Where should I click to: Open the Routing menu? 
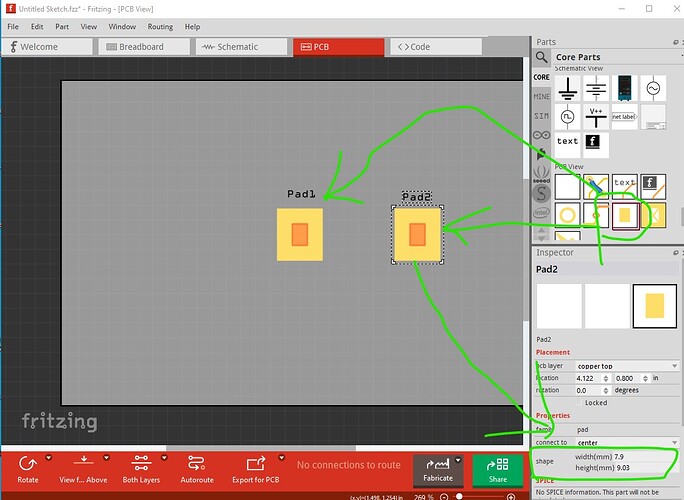(160, 27)
